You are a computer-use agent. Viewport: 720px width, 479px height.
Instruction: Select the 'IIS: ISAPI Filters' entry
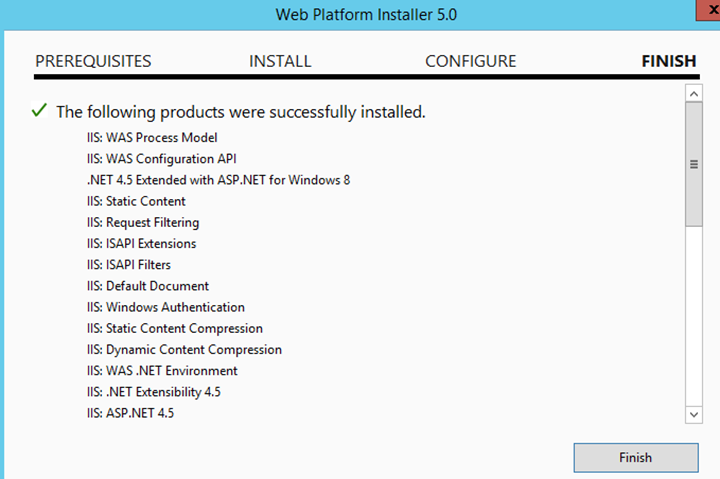click(129, 265)
